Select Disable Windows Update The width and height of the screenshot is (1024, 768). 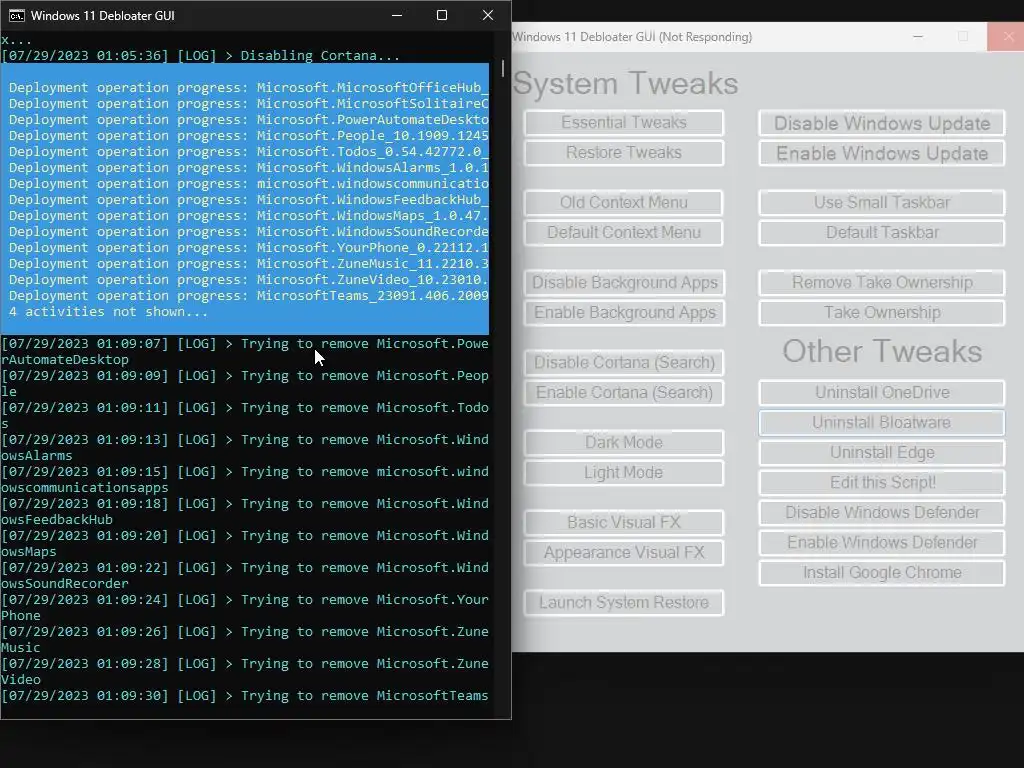click(882, 123)
